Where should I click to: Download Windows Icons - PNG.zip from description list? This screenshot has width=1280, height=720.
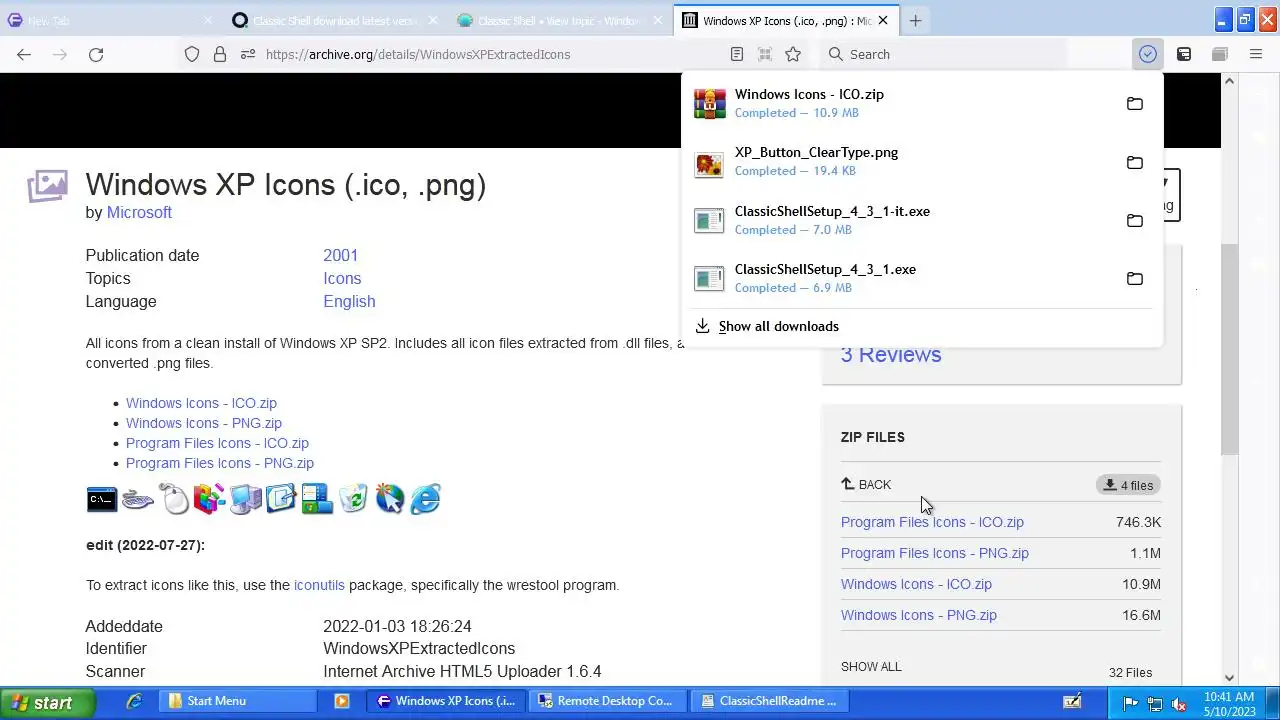click(x=204, y=423)
